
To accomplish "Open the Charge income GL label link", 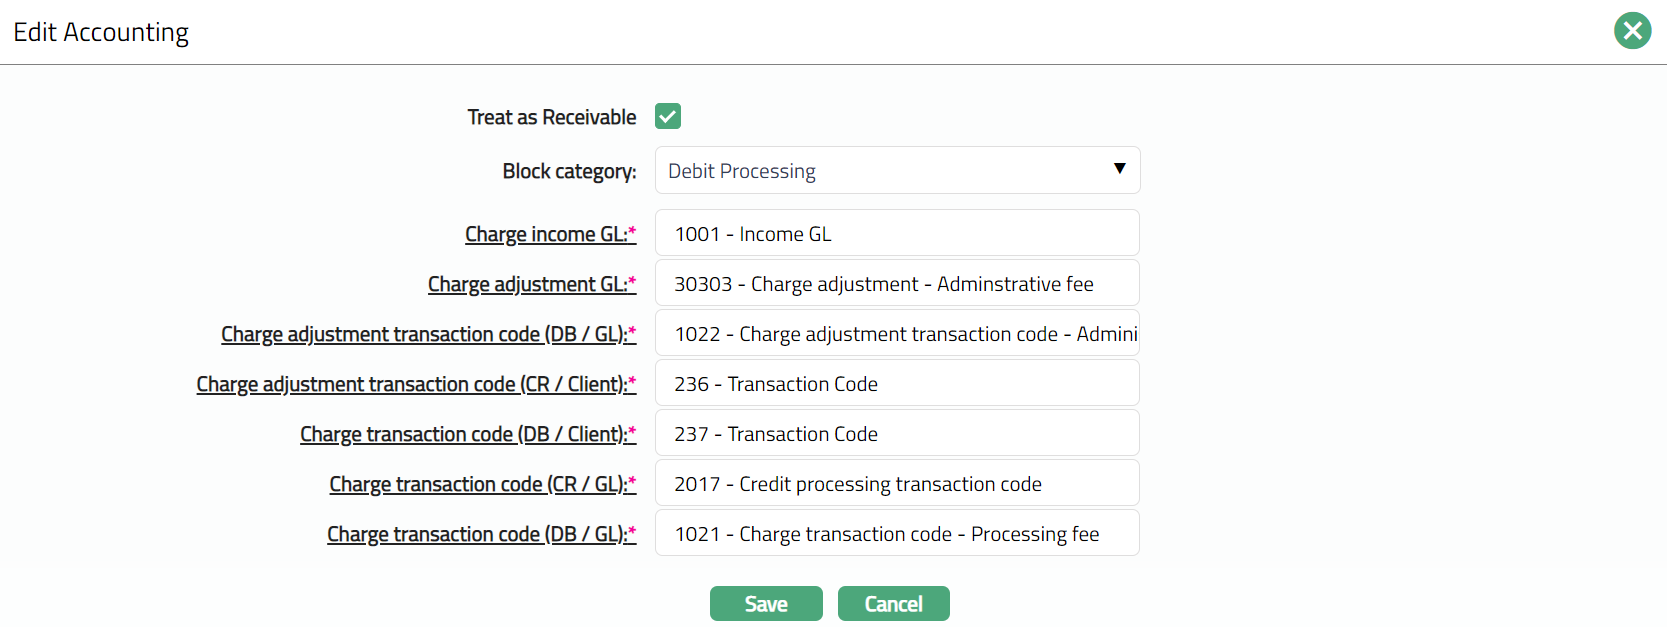I will [546, 234].
